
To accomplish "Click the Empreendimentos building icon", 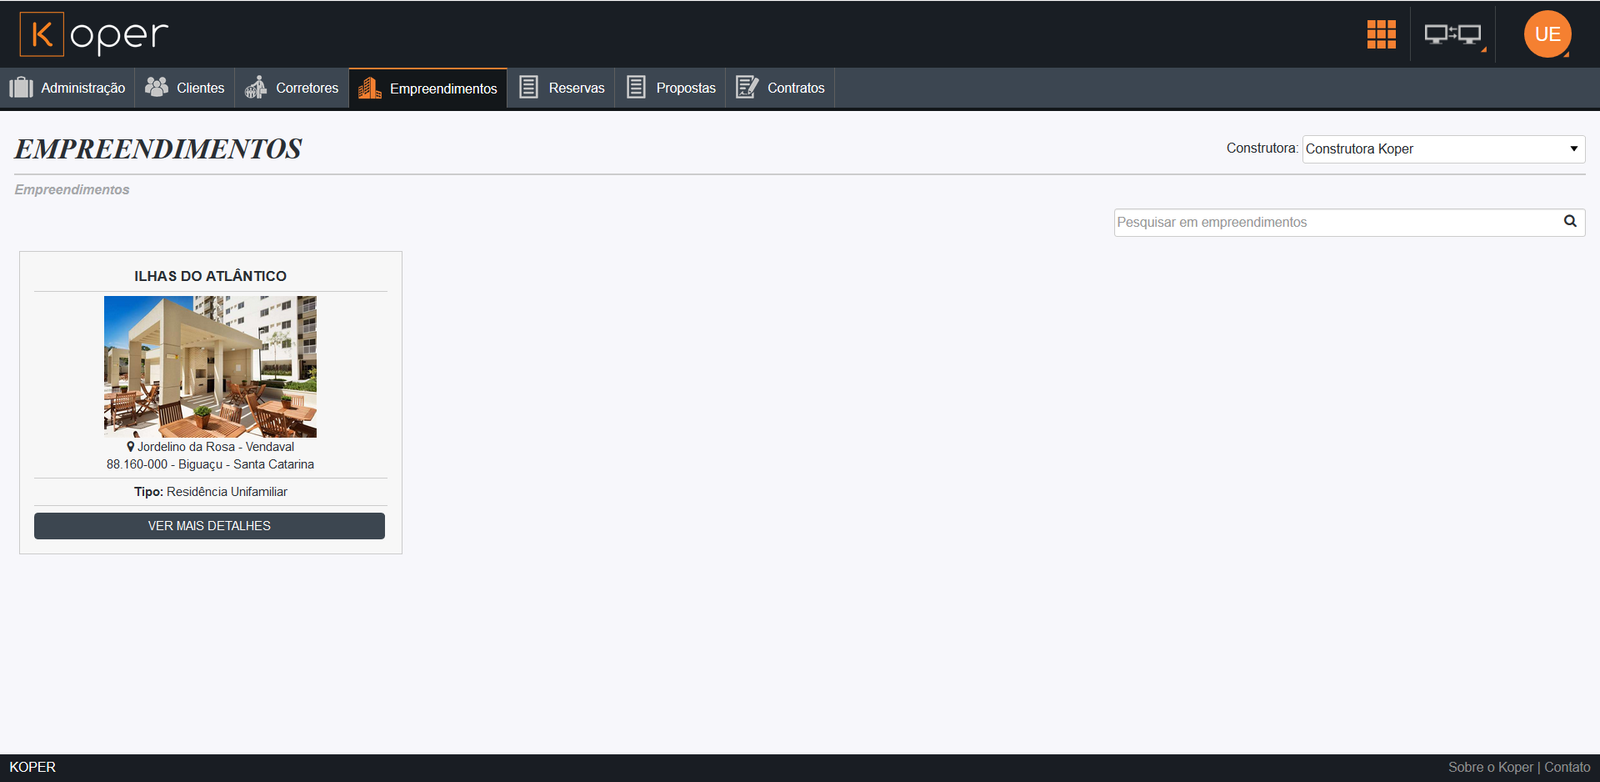I will (x=369, y=89).
